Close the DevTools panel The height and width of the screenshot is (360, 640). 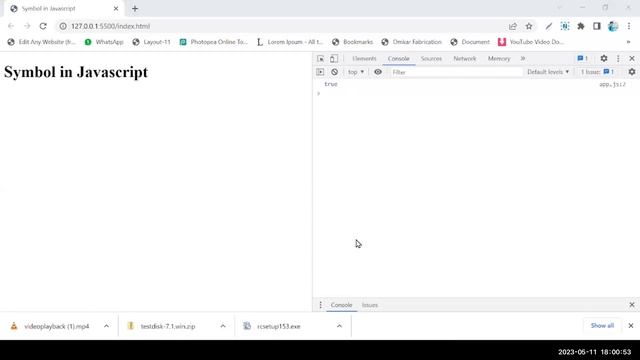pos(632,59)
